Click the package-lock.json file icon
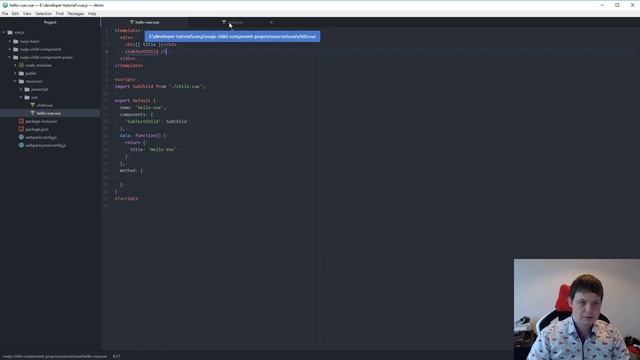 coord(21,121)
